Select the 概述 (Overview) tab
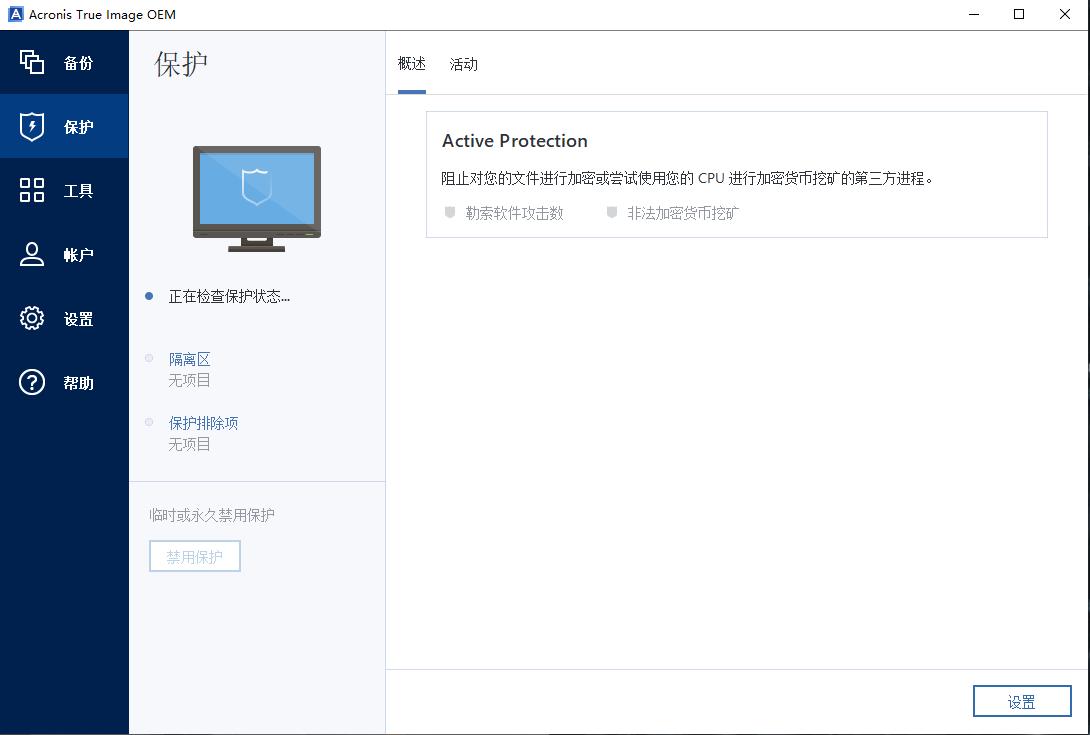This screenshot has height=735, width=1090. click(x=411, y=63)
